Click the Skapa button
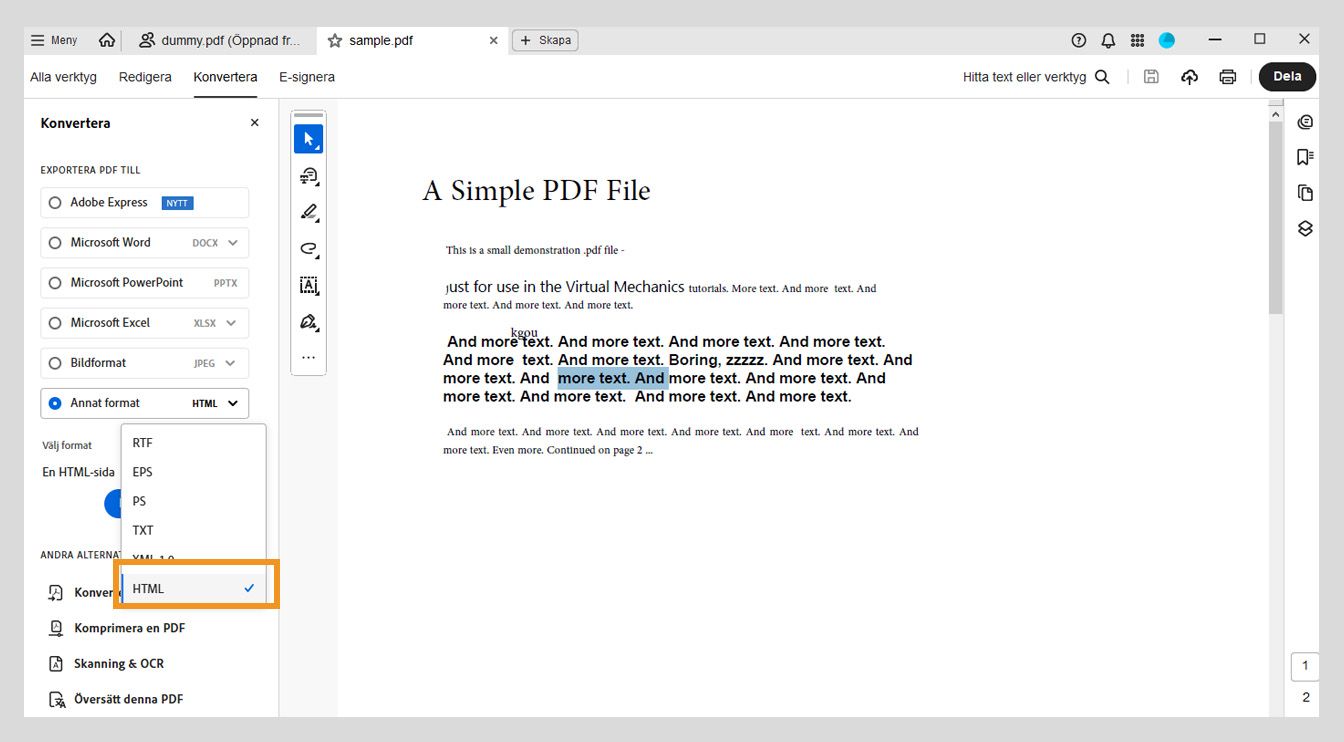The width and height of the screenshot is (1344, 742). click(545, 40)
